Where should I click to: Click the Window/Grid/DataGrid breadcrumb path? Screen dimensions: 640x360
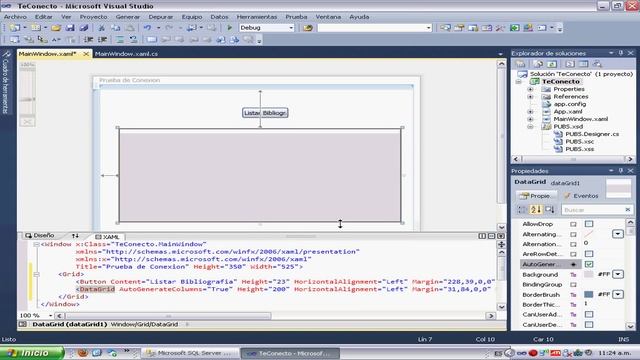coord(144,324)
